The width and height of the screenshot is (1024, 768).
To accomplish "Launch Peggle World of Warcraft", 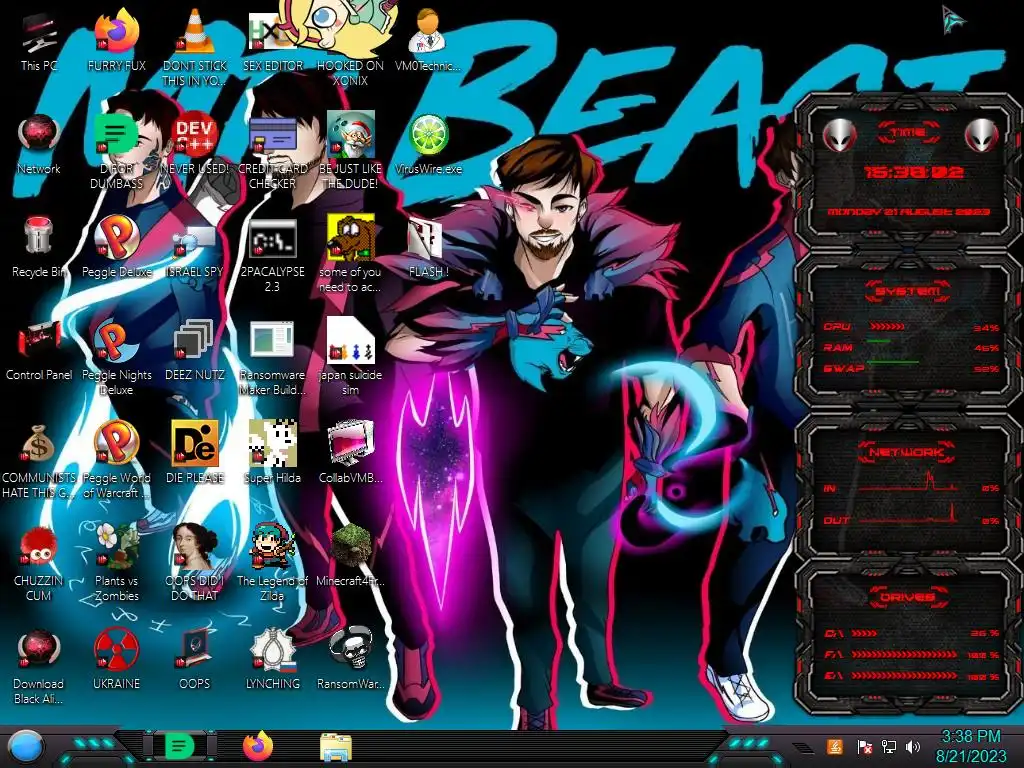I will tap(116, 443).
